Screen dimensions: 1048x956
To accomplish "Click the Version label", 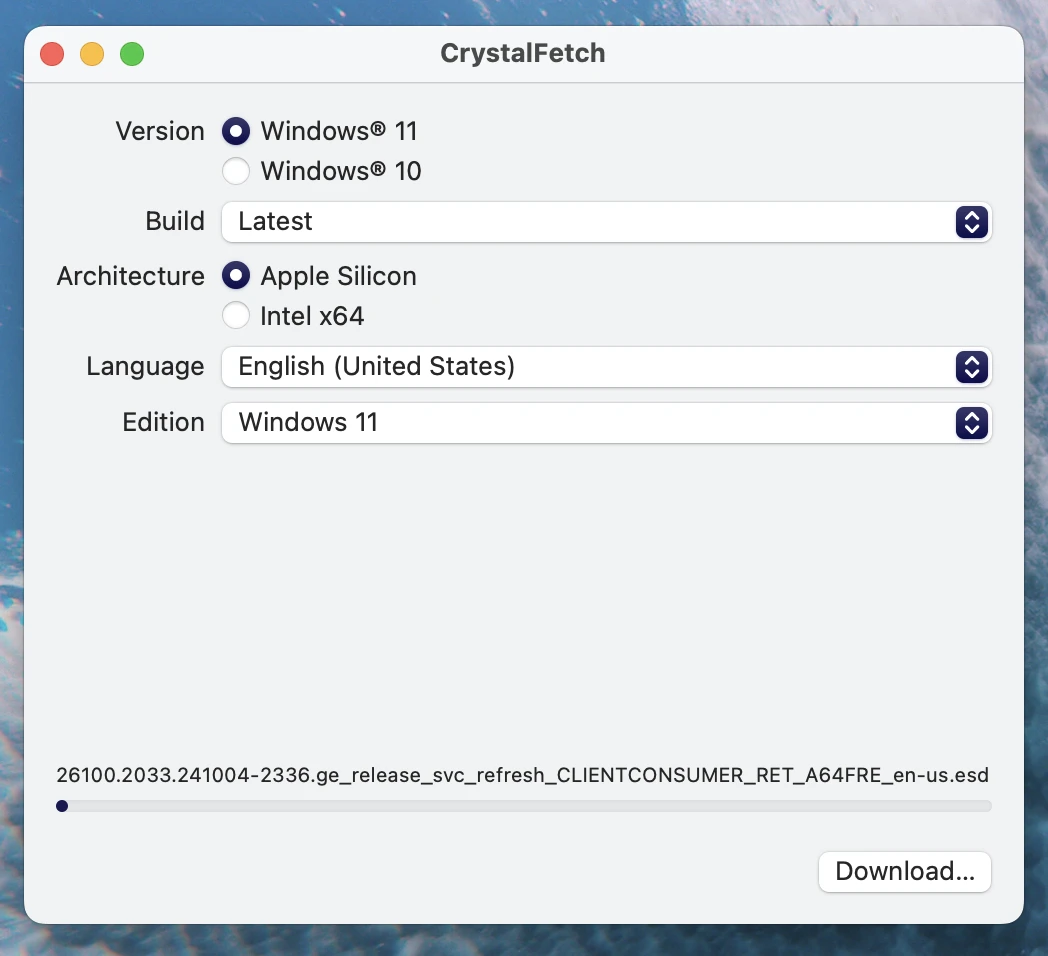I will tap(160, 131).
